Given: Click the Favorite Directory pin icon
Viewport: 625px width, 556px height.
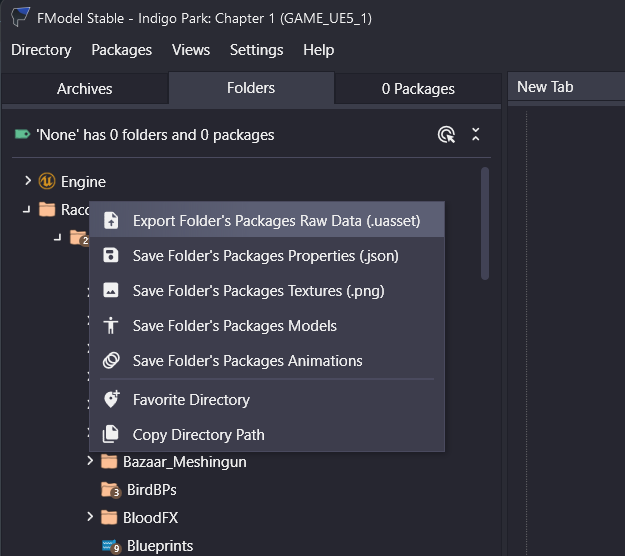Looking at the screenshot, I should point(111,400).
